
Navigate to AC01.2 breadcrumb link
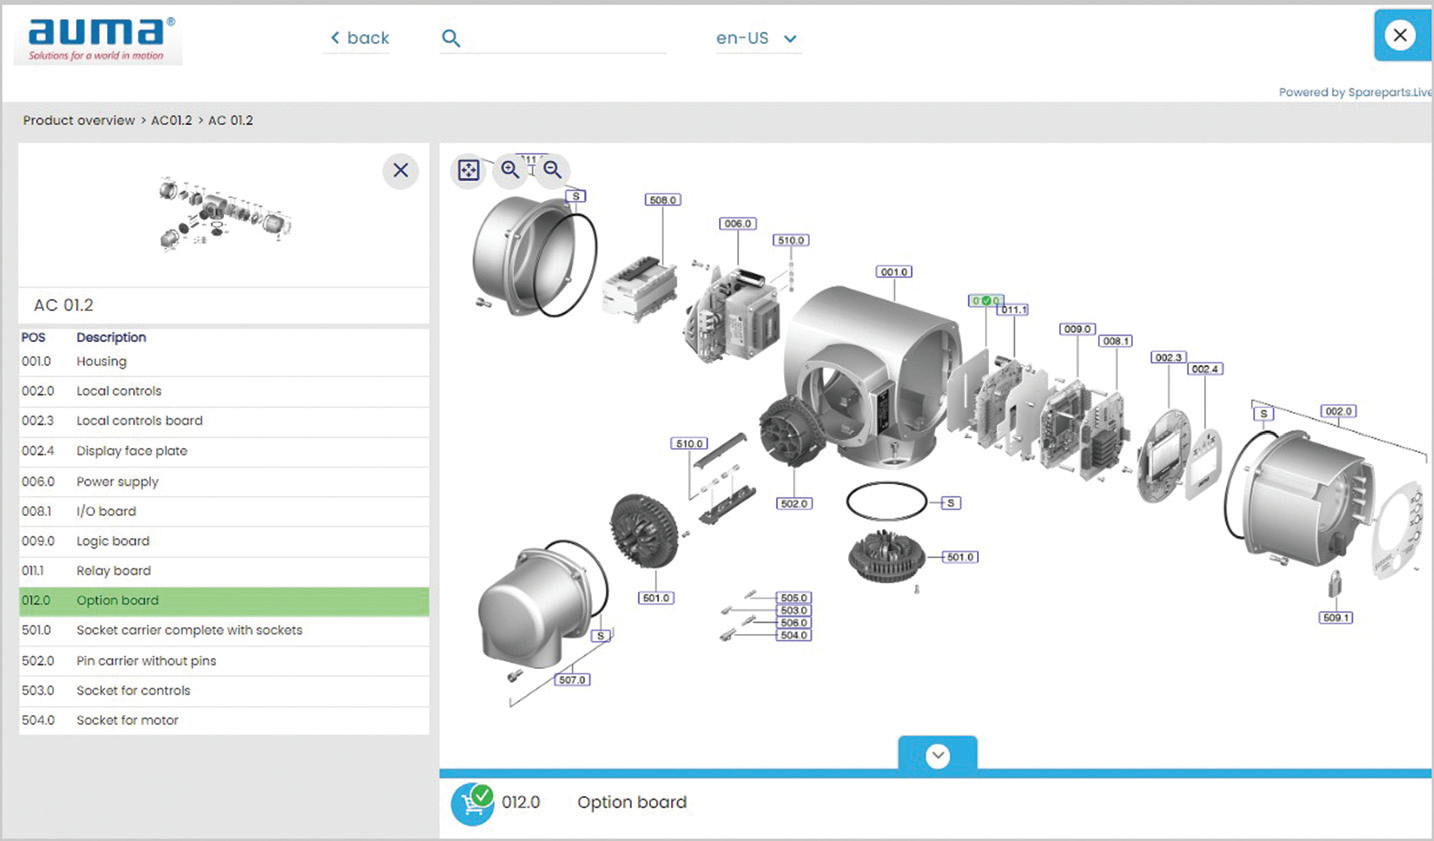(x=171, y=120)
